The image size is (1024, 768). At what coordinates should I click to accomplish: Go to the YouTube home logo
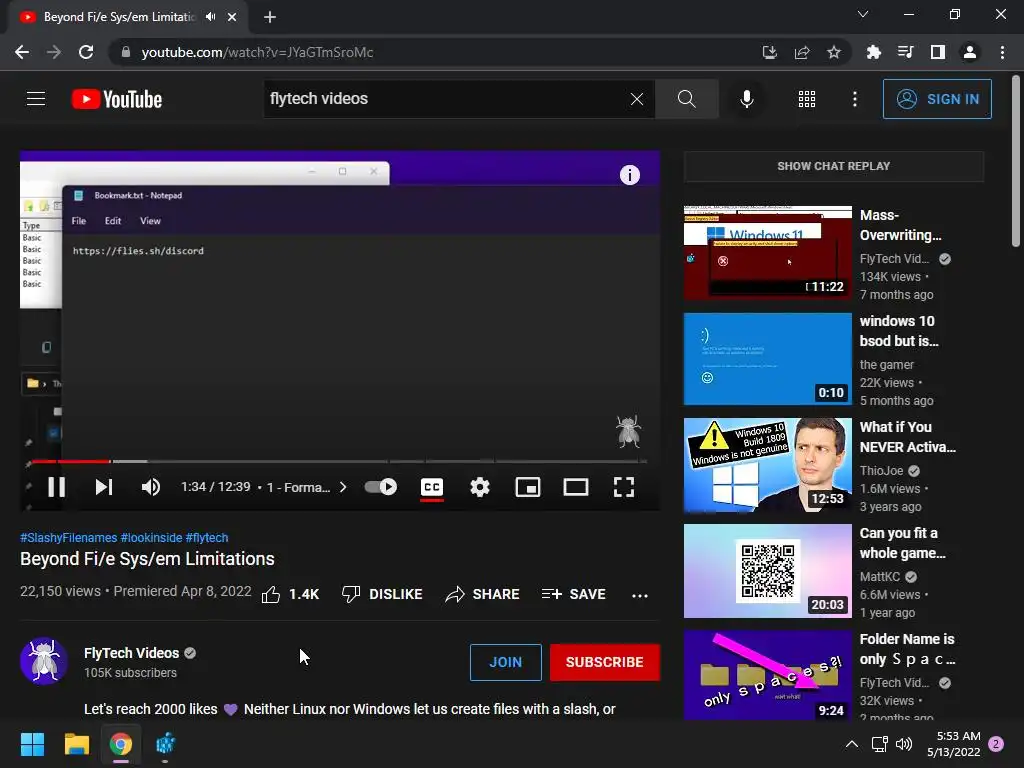(117, 99)
